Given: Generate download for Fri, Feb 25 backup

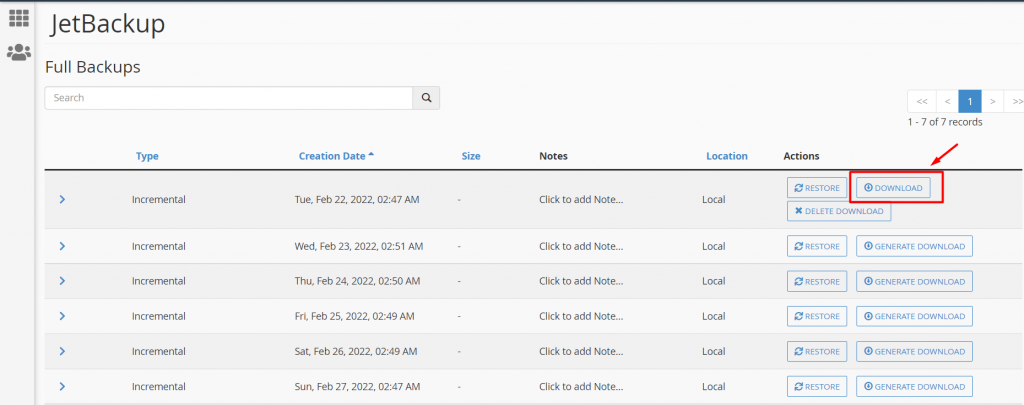Looking at the screenshot, I should tap(914, 316).
